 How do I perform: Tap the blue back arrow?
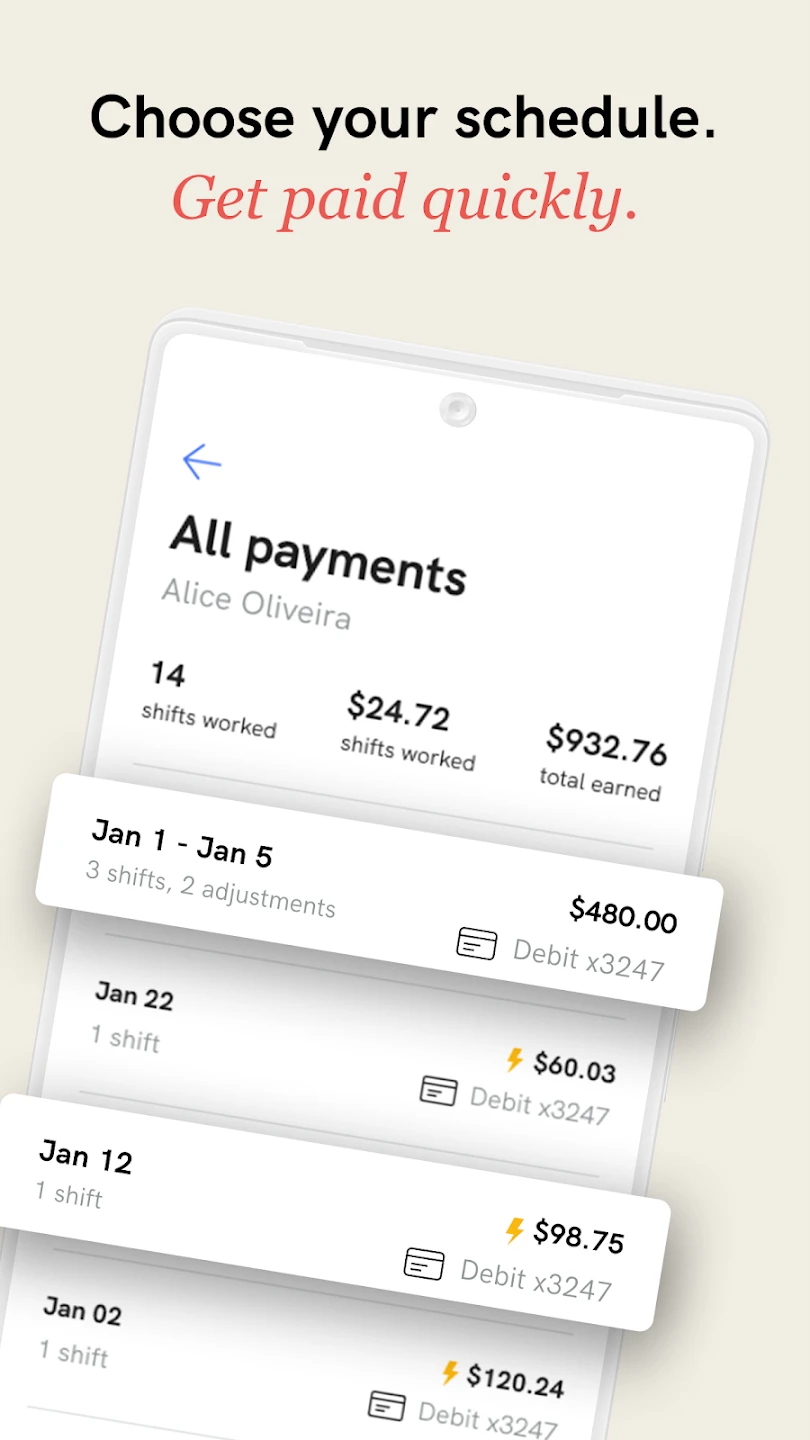point(201,461)
